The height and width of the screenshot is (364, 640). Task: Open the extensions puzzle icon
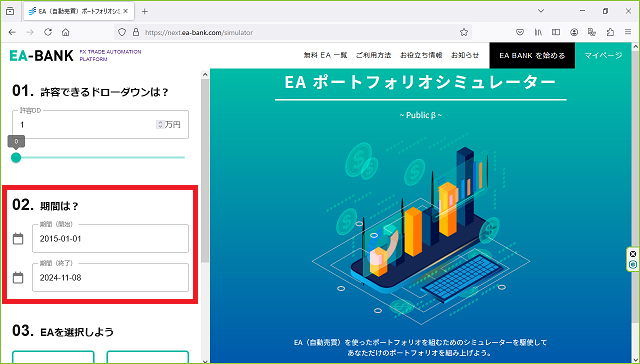(x=610, y=32)
